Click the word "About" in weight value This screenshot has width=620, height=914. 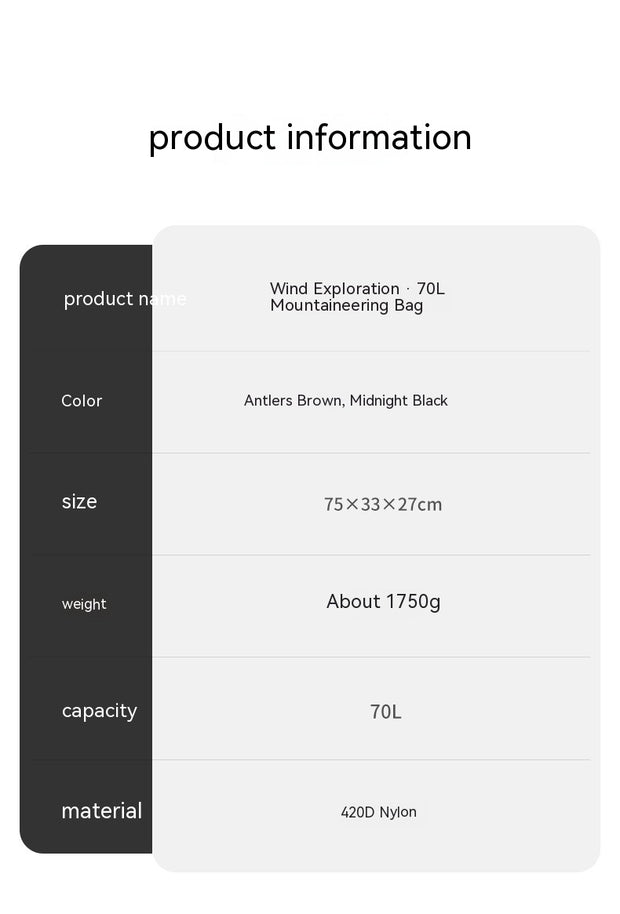click(x=353, y=602)
